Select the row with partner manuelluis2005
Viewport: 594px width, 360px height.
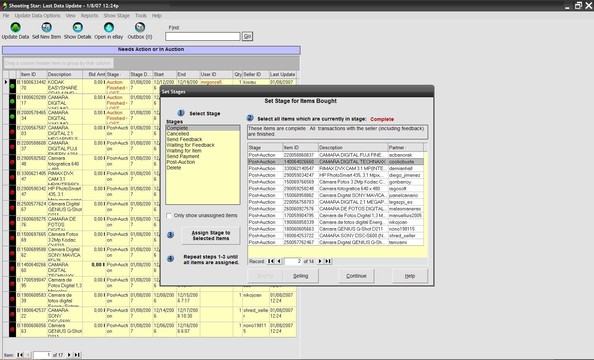(x=336, y=215)
